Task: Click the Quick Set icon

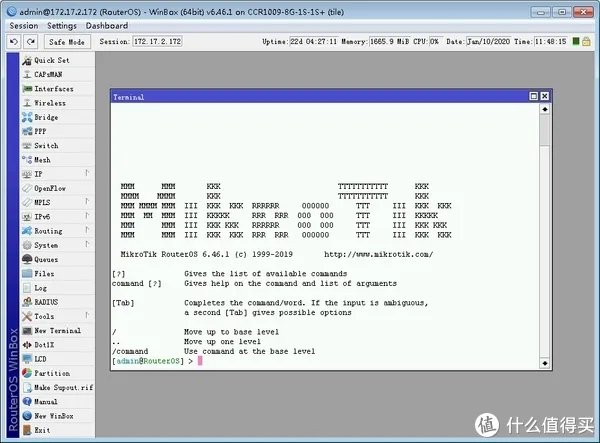Action: pos(27,60)
